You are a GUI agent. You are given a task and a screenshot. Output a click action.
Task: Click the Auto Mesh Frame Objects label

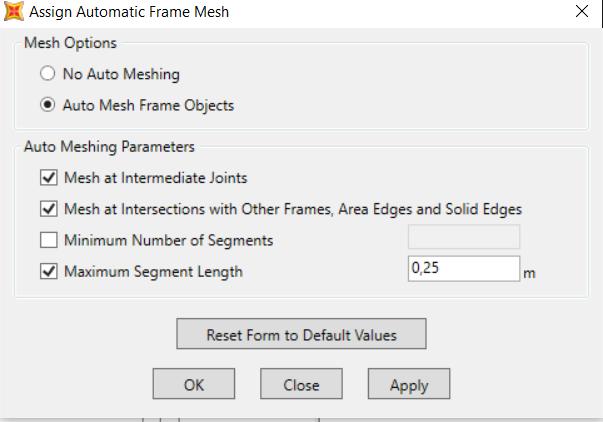tap(148, 105)
